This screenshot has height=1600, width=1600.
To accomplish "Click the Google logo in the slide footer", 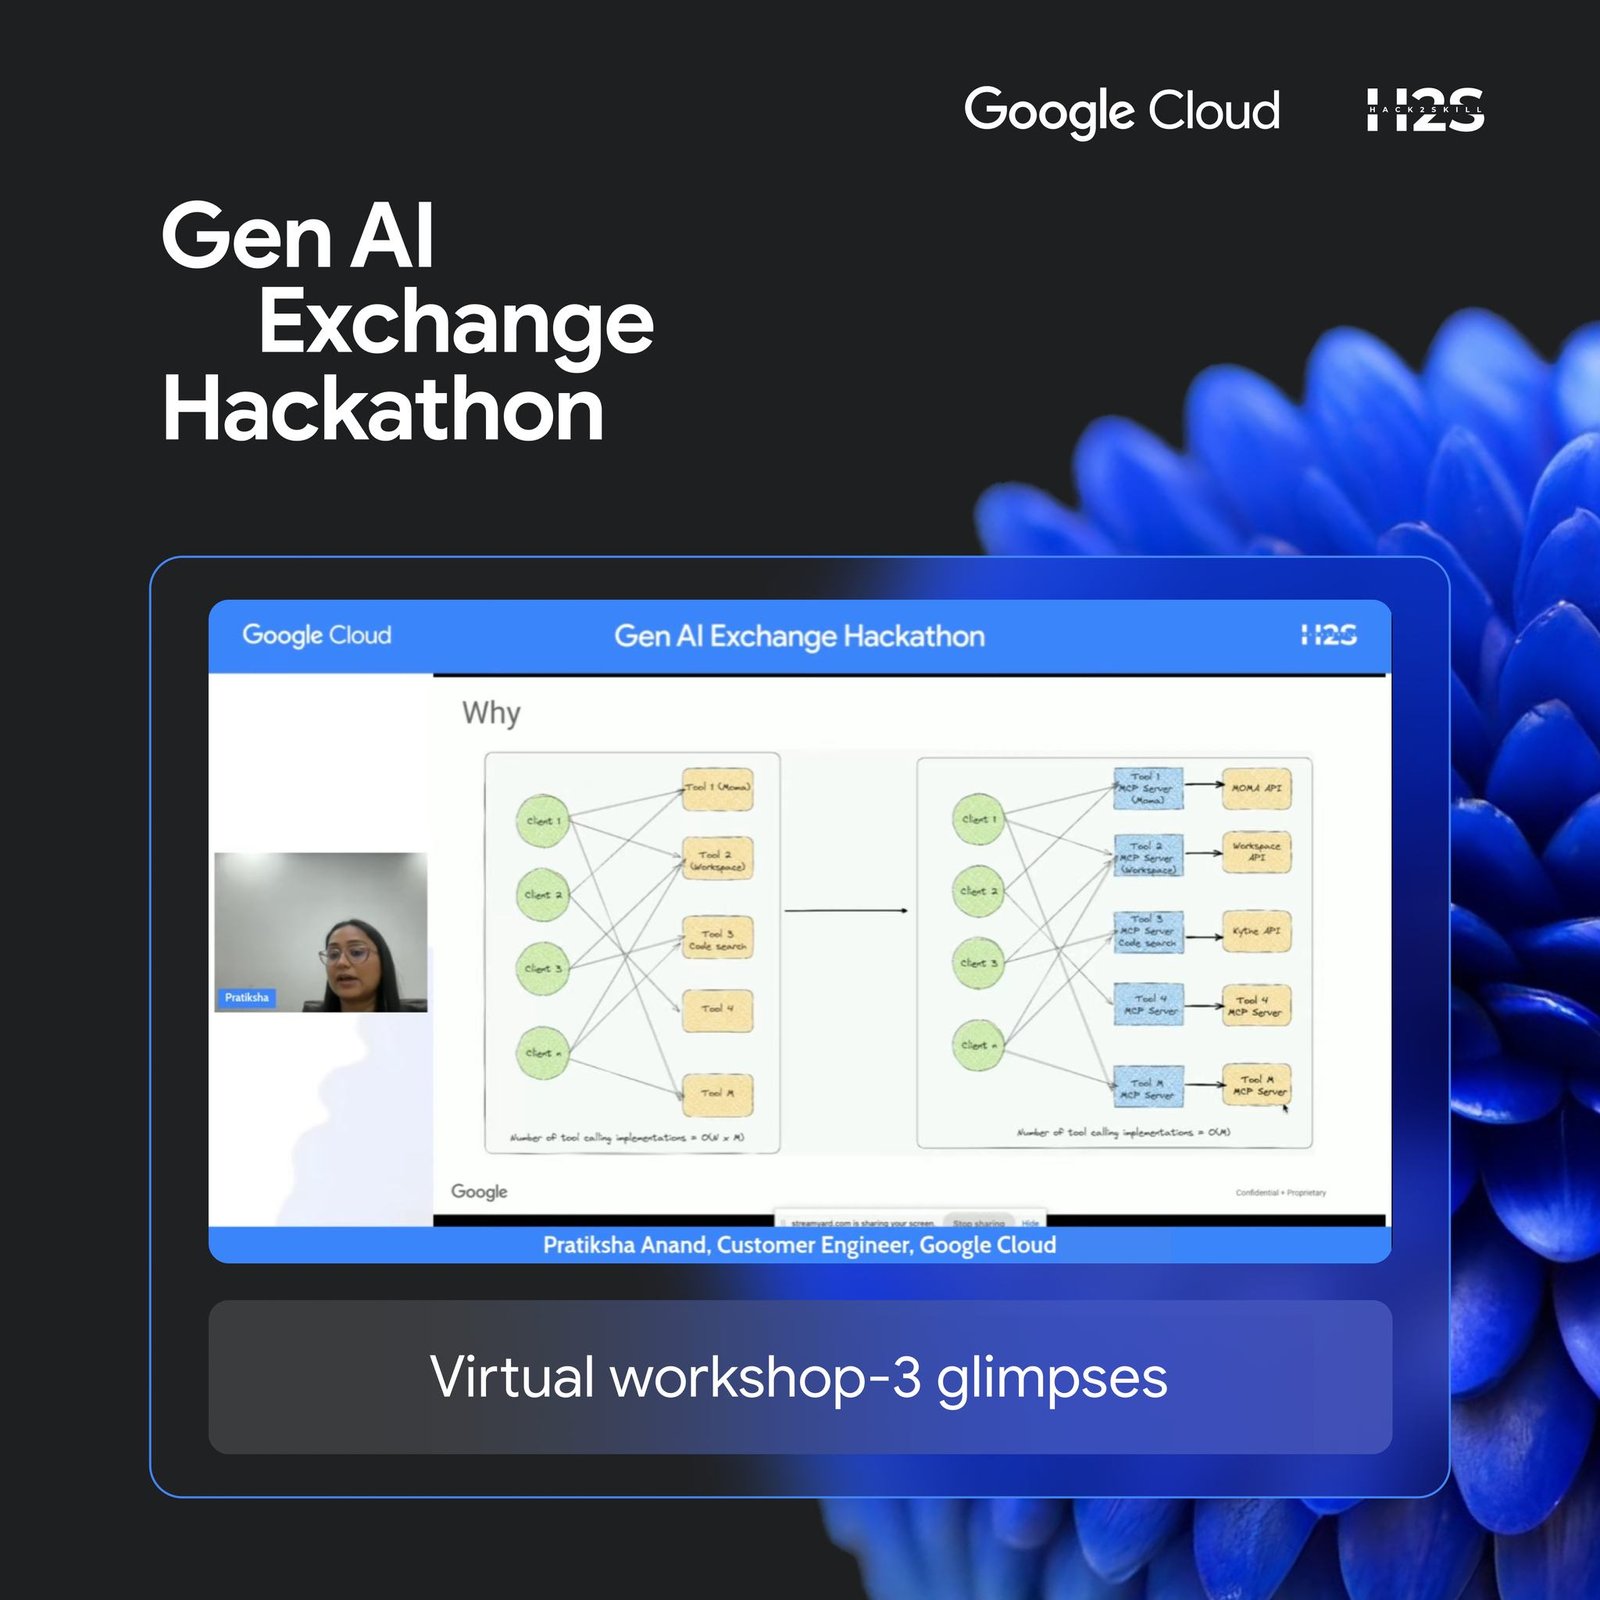I will pos(479,1191).
